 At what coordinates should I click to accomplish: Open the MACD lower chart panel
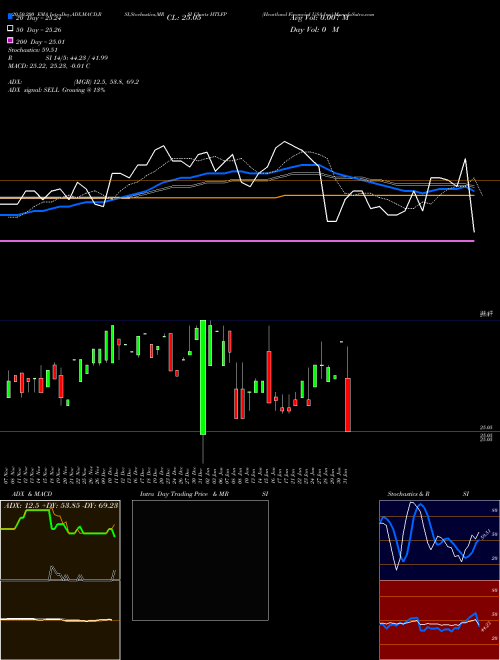(60, 620)
